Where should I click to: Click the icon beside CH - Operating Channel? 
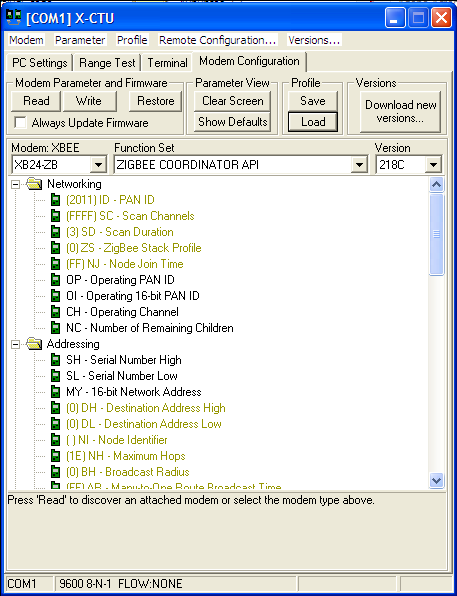(x=56, y=312)
